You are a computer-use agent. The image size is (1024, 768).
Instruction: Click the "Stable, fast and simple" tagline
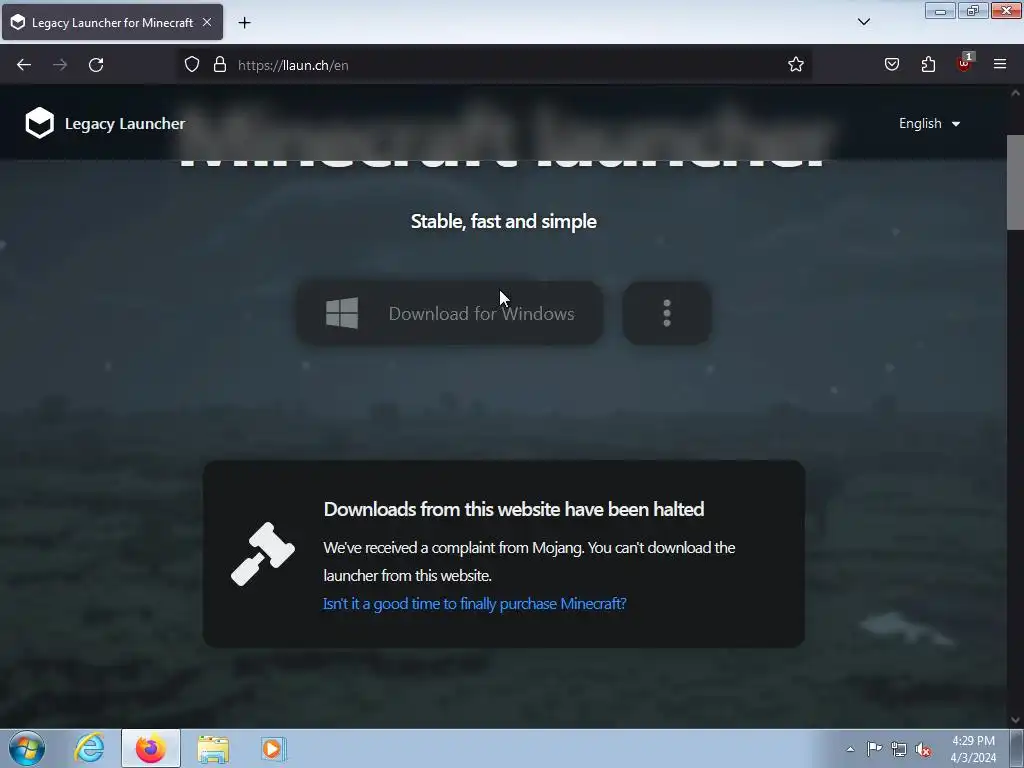click(x=504, y=221)
